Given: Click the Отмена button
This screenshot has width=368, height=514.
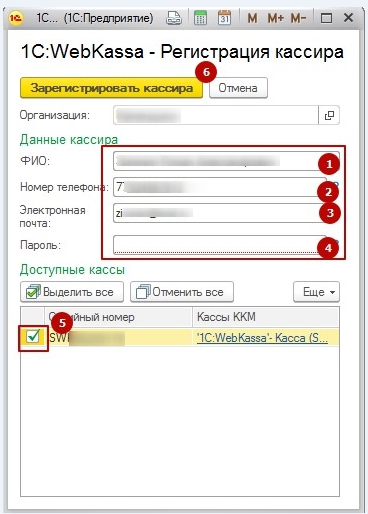Looking at the screenshot, I should (238, 88).
